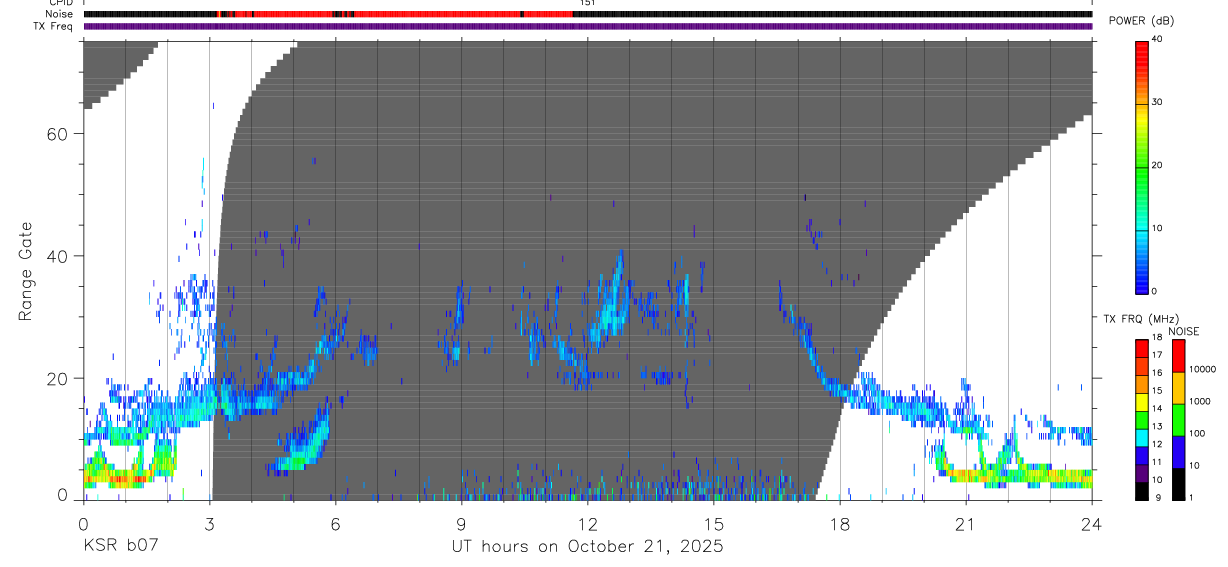This screenshot has height=567, width=1228.
Task: Click the 'TX Freq' row label
Action: tap(55, 25)
